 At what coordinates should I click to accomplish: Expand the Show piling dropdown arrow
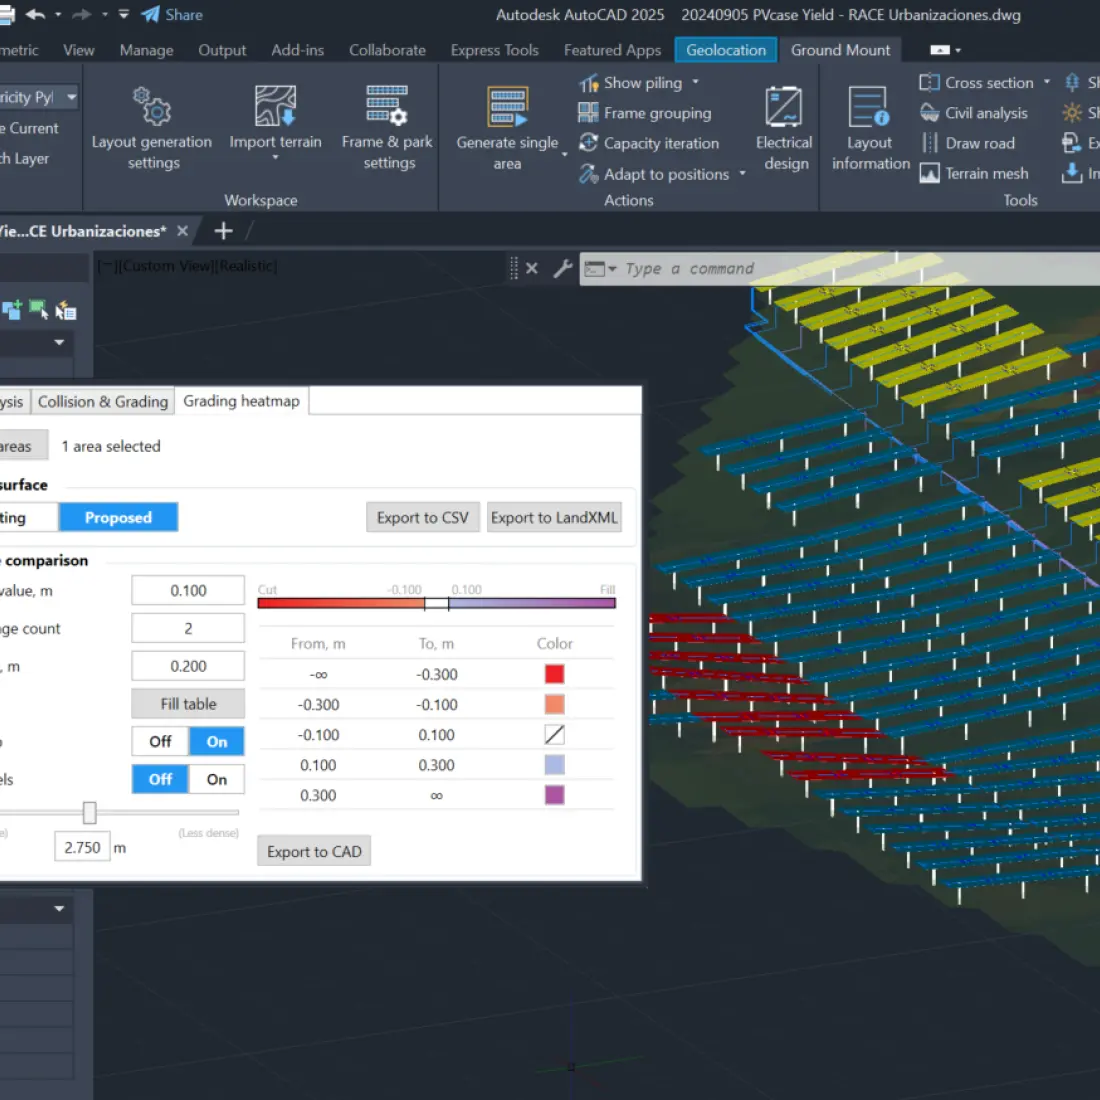pos(696,82)
